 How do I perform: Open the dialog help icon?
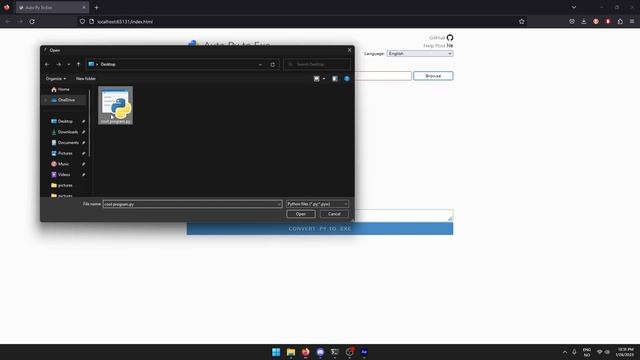point(347,79)
